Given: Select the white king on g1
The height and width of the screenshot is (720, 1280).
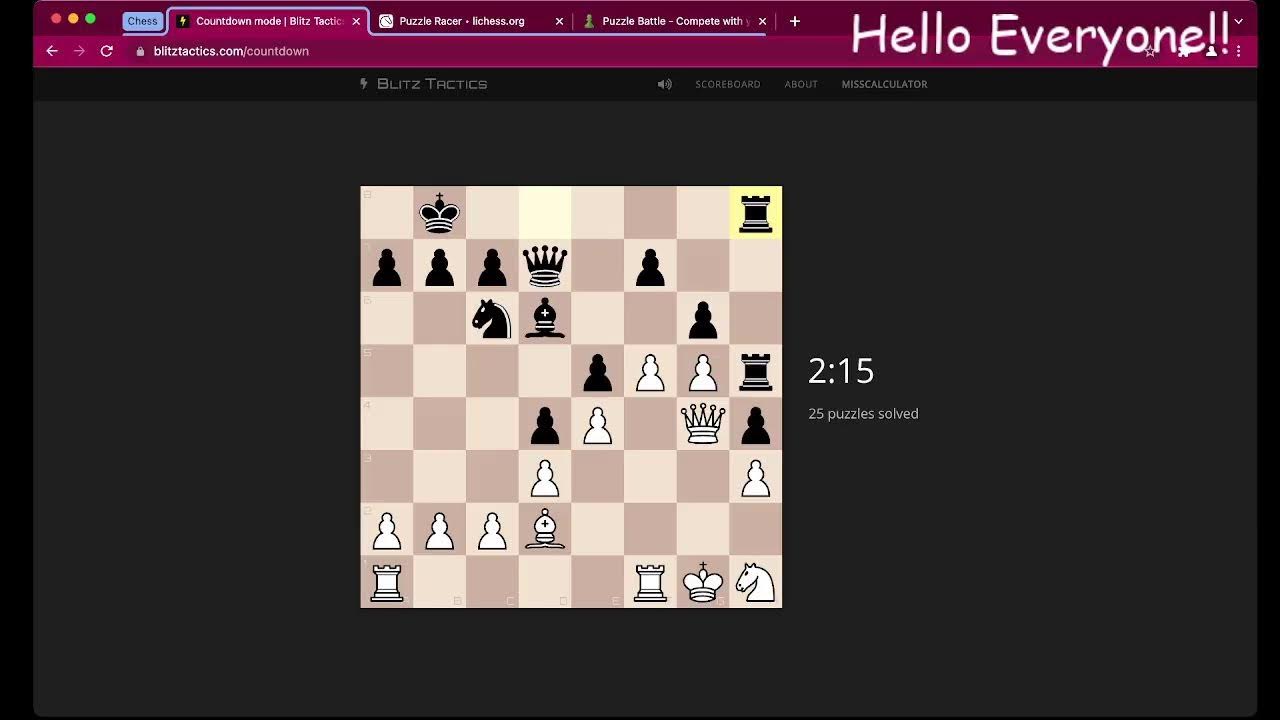Looking at the screenshot, I should [703, 582].
